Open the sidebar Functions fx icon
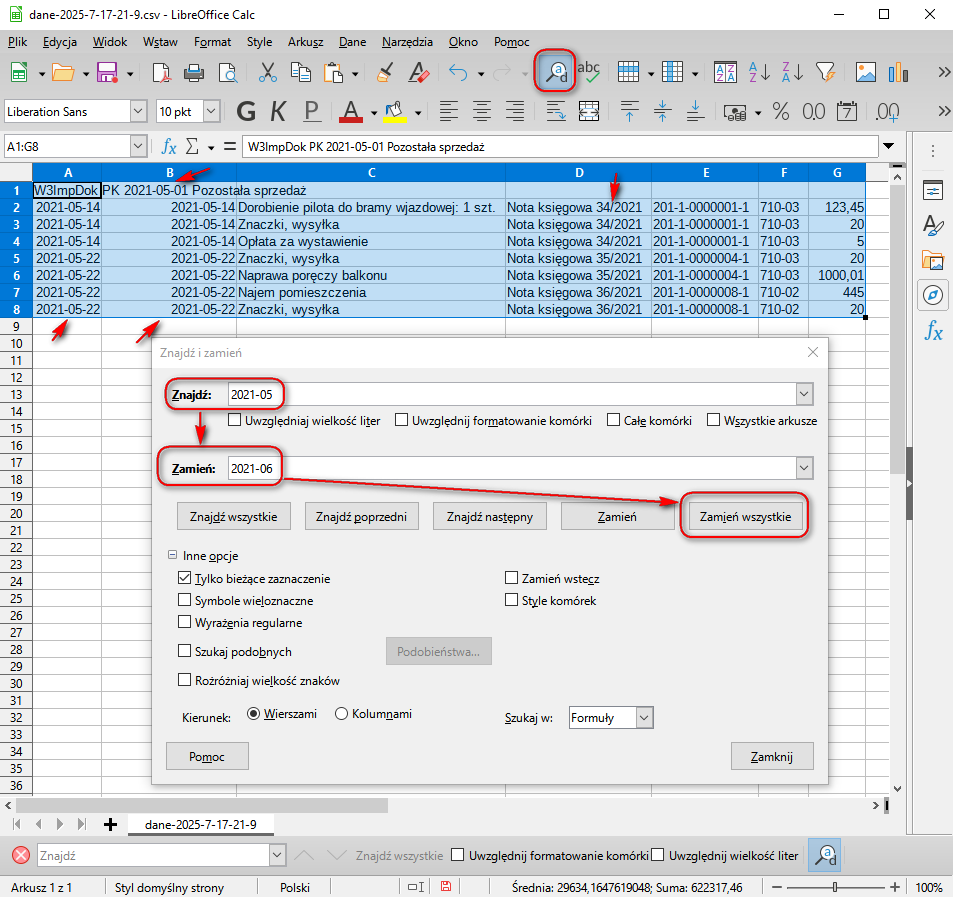Screen dimensions: 953x897 pos(933,331)
